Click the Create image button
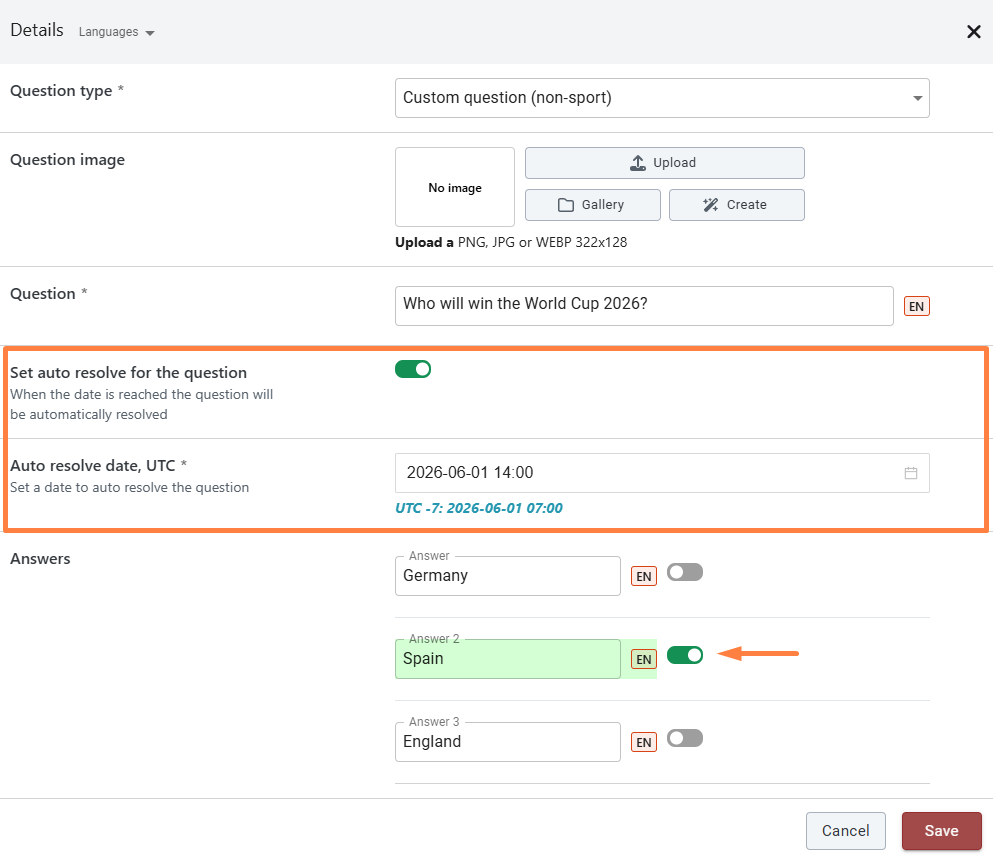 coord(736,205)
